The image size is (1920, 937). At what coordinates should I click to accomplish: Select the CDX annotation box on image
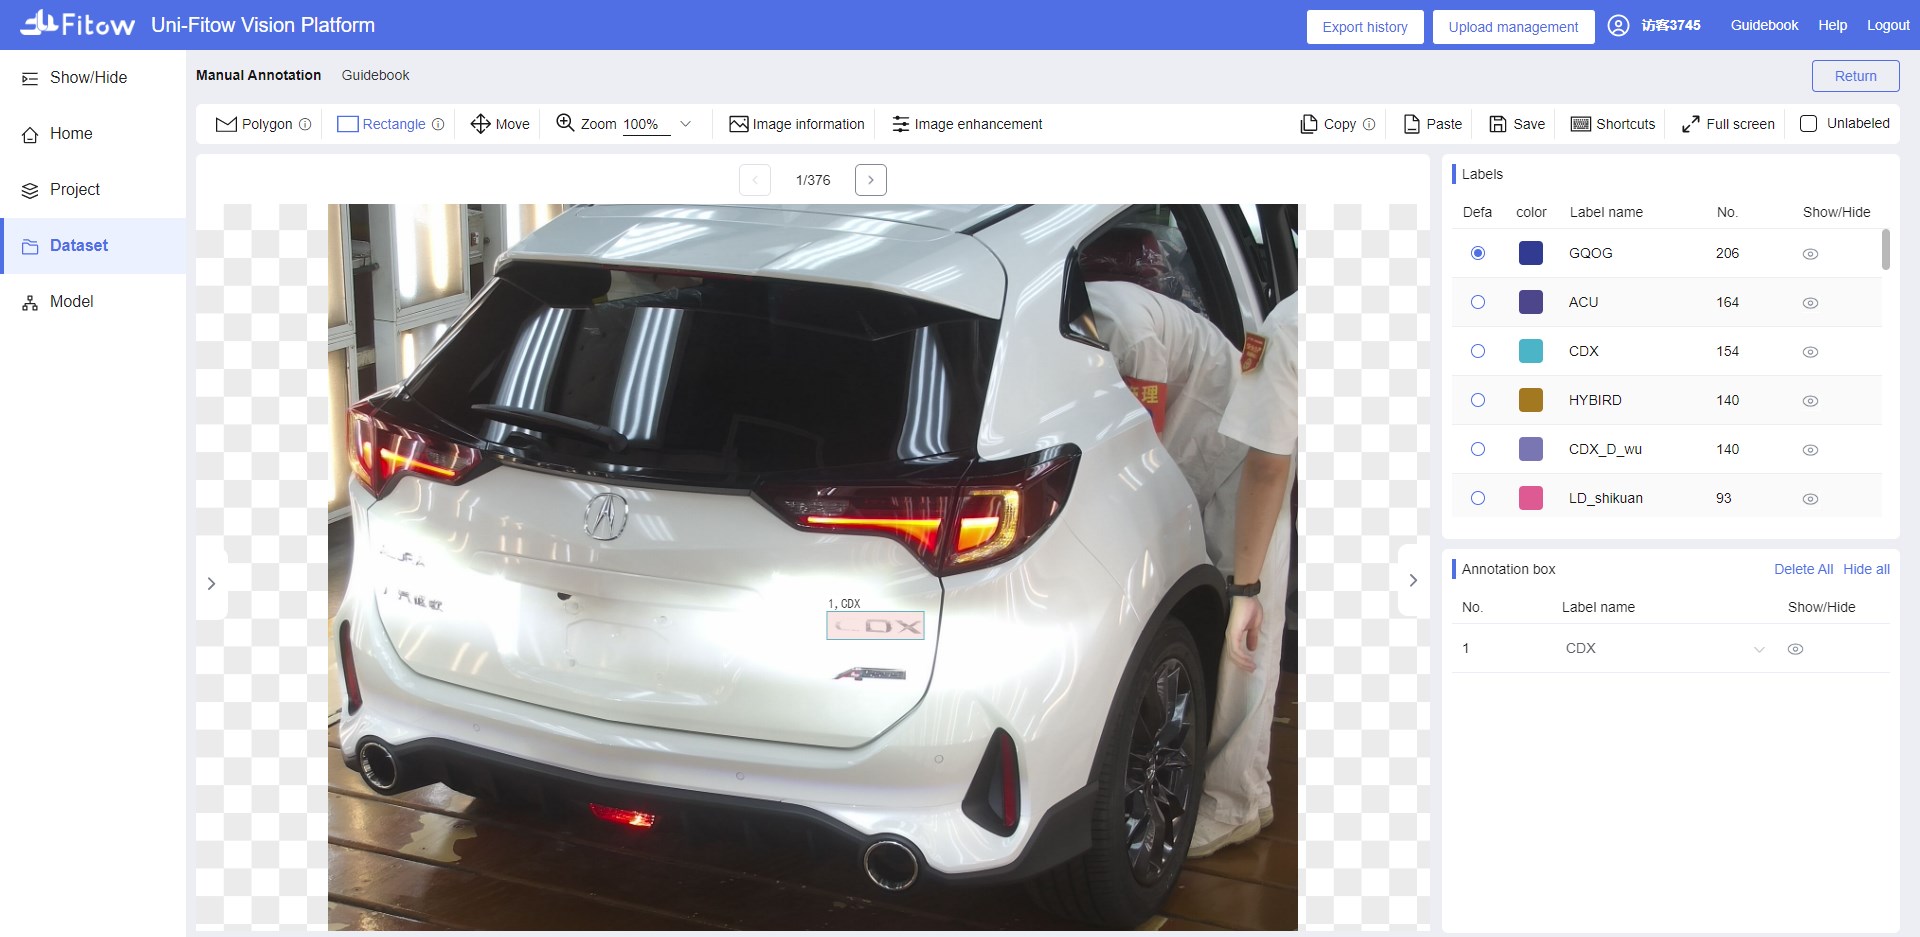pos(875,626)
